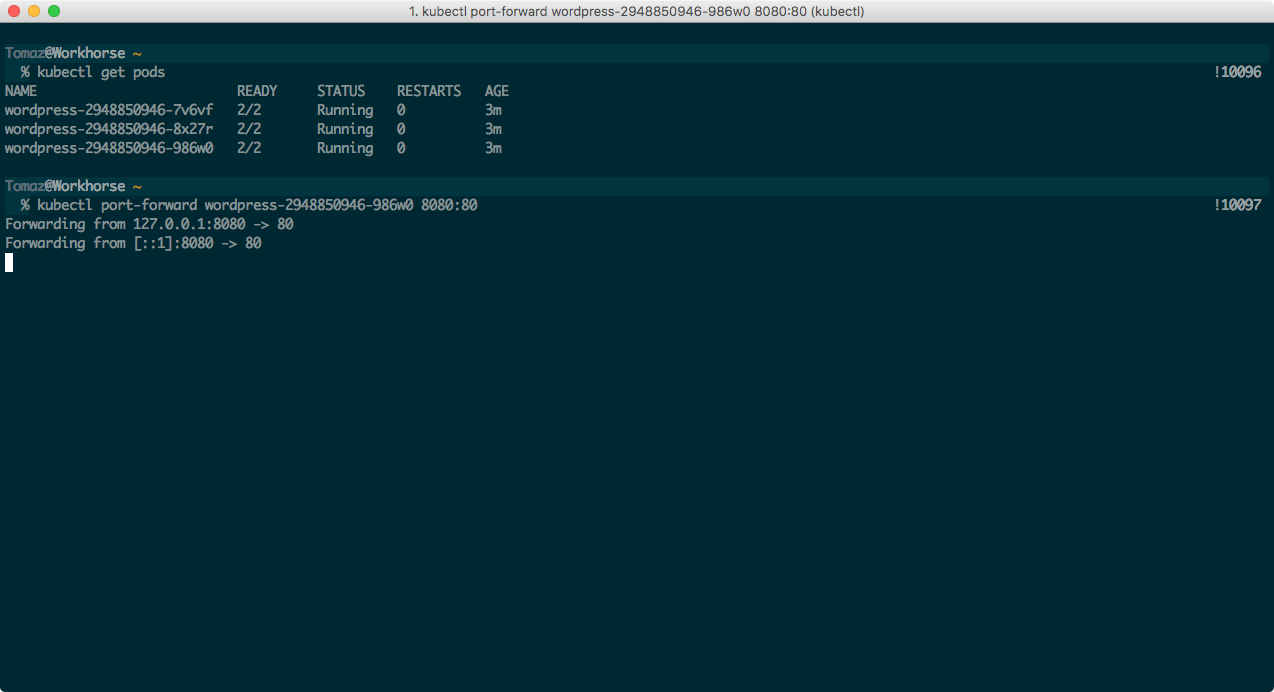Image resolution: width=1274 pixels, height=692 pixels.
Task: Select pod name wordpress-2948850946-7v6vf
Action: point(109,110)
